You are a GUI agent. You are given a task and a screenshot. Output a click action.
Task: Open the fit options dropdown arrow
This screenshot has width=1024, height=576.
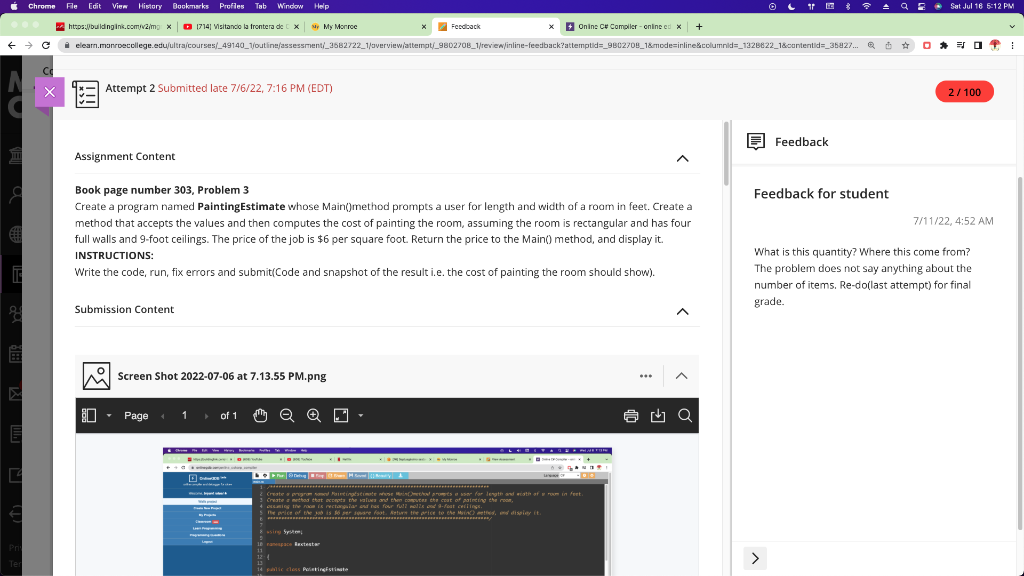pyautogui.click(x=360, y=415)
